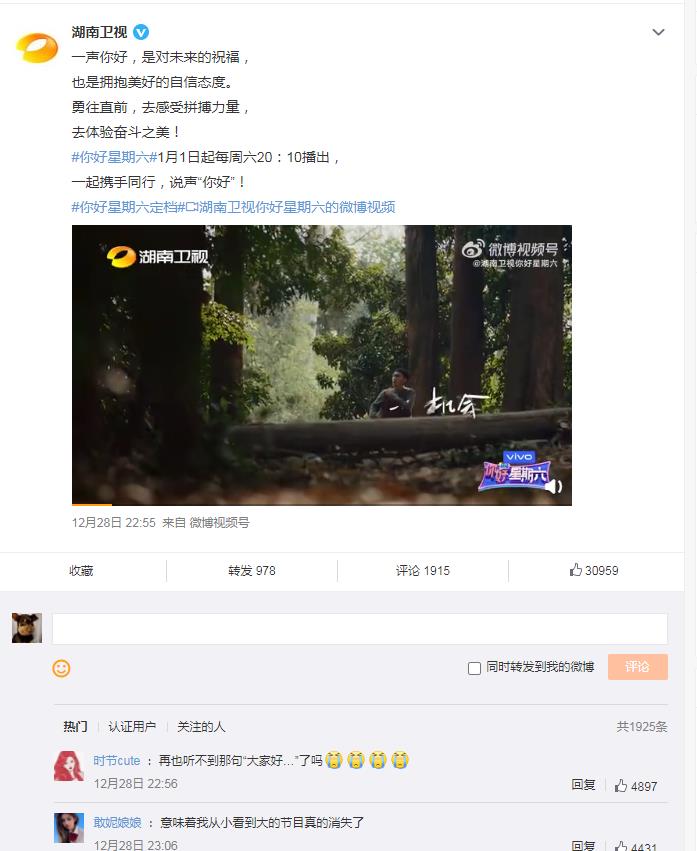
Task: Switch to the 关注的人 tab
Action: click(201, 726)
